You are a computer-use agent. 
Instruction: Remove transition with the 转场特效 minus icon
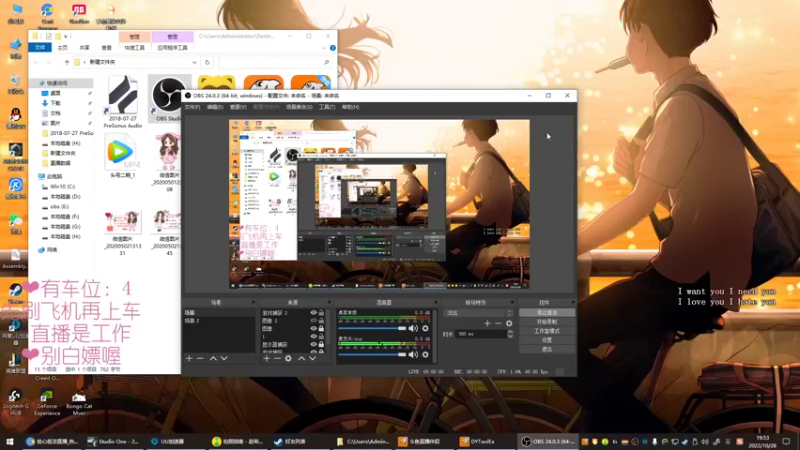tap(498, 323)
